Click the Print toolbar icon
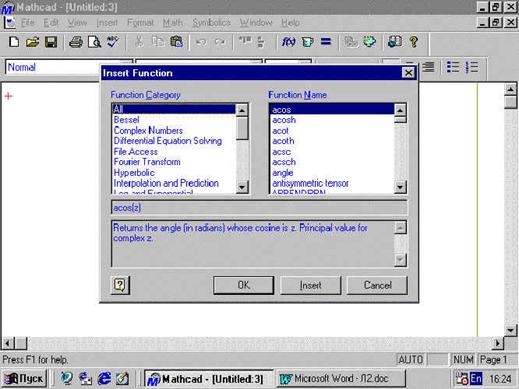Image resolution: width=519 pixels, height=389 pixels. tap(76, 42)
